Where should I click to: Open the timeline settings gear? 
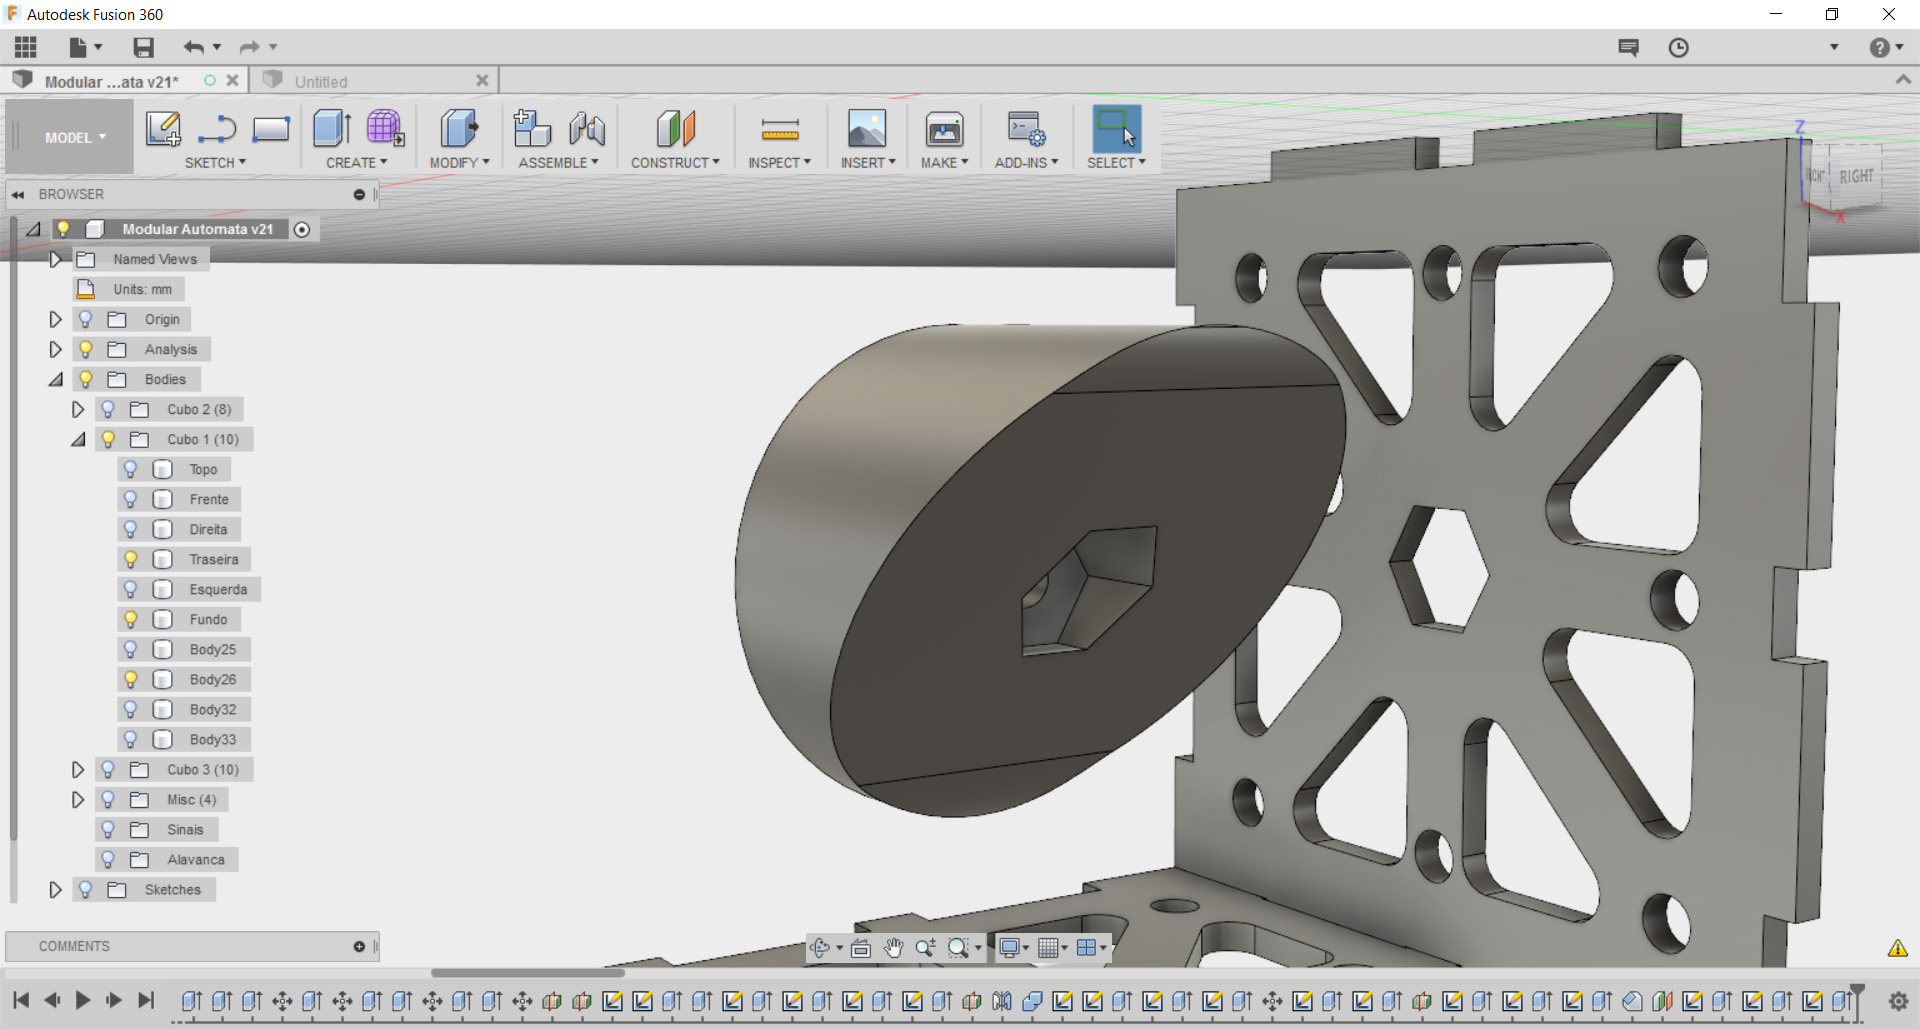click(1898, 1000)
